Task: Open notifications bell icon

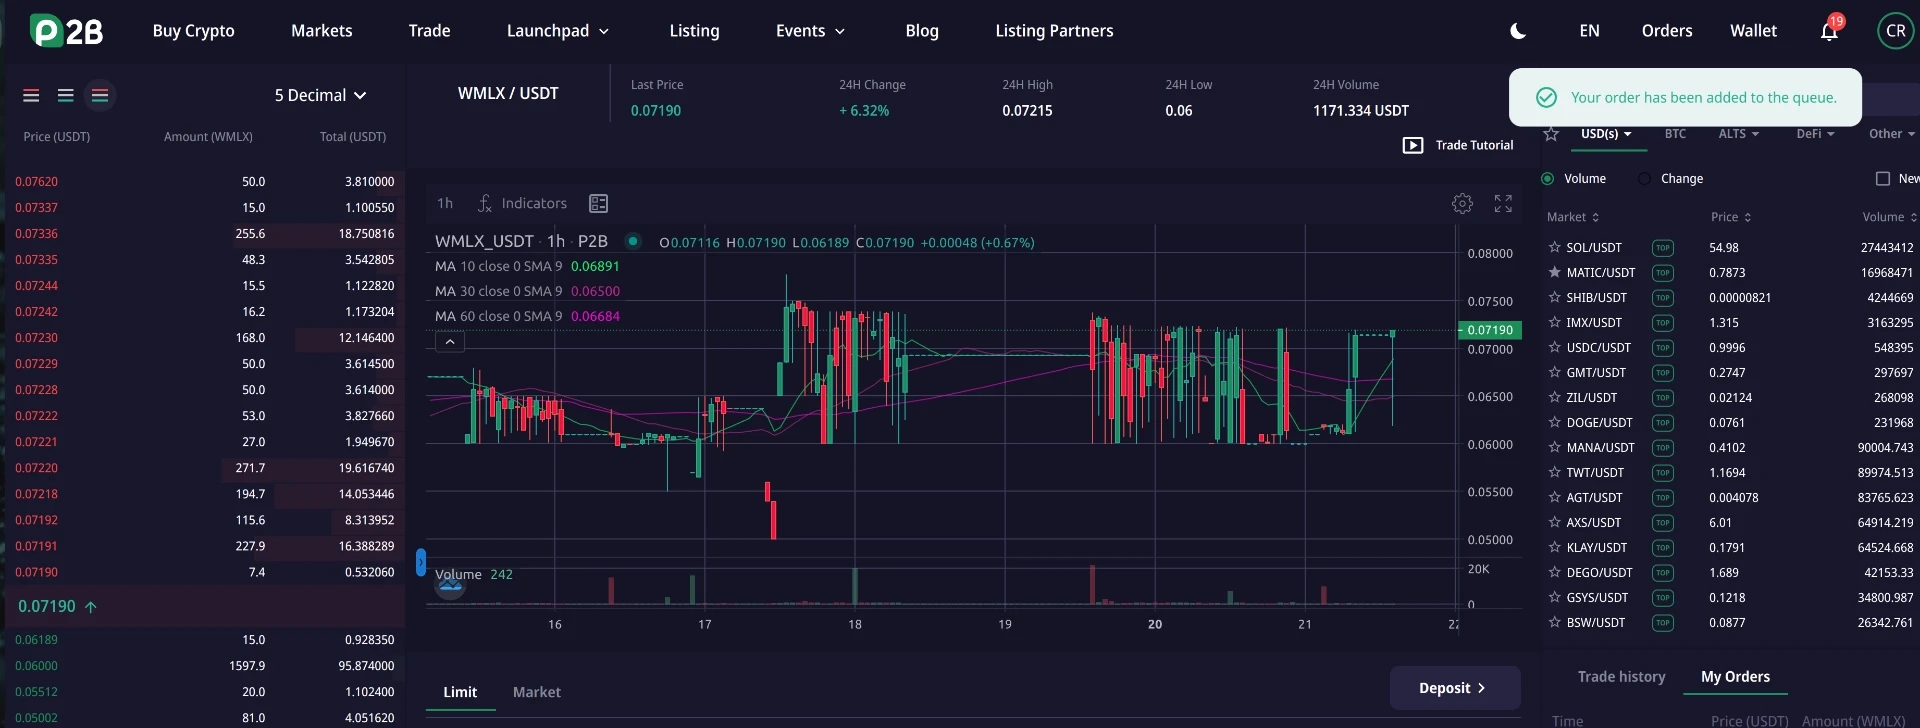Action: click(x=1829, y=31)
